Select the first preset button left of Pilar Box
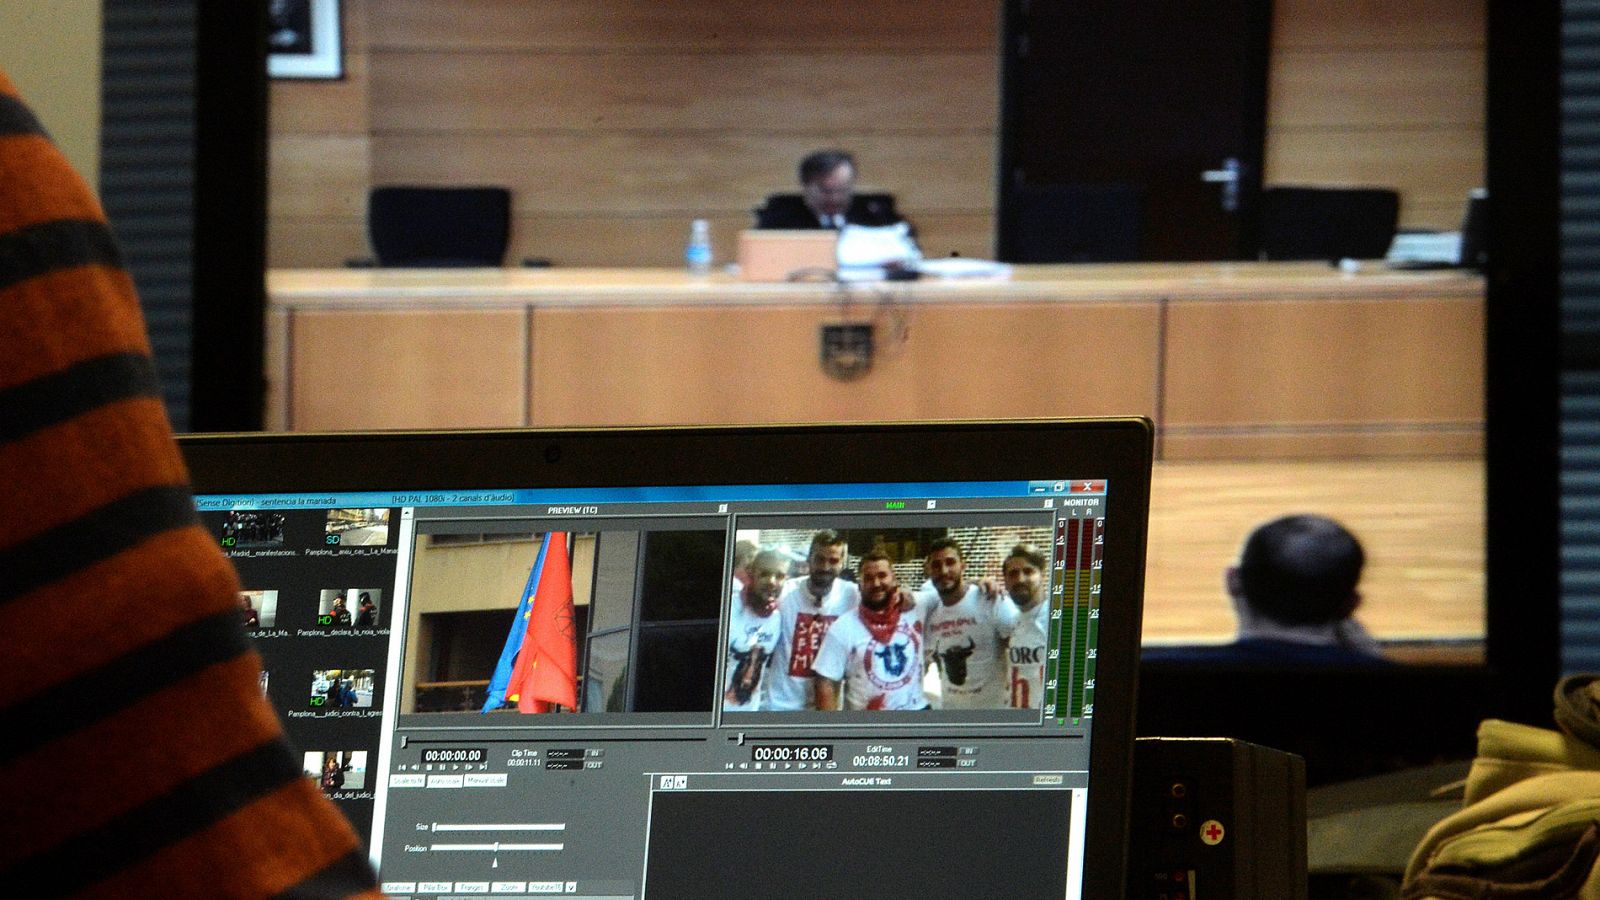The width and height of the screenshot is (1600, 900). (399, 887)
